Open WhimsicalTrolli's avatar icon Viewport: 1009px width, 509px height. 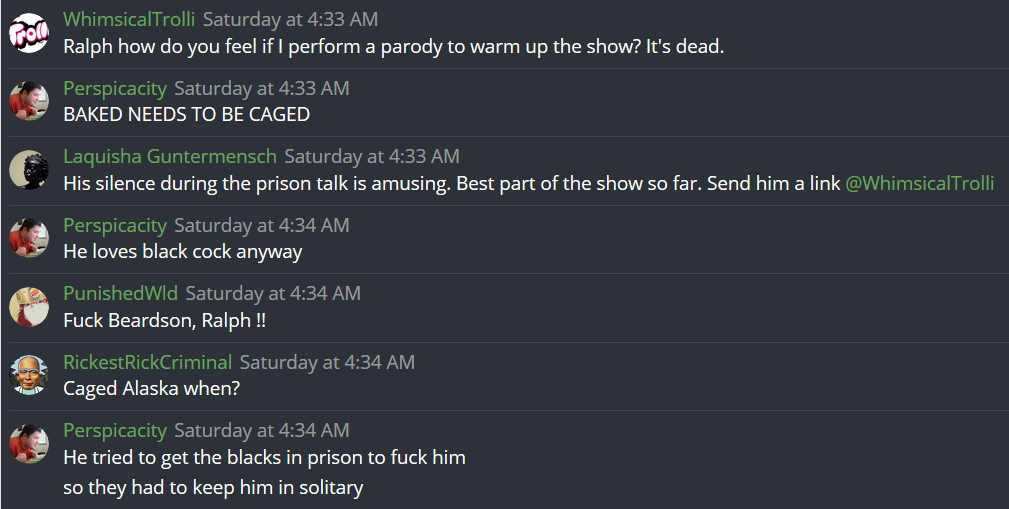coord(29,32)
